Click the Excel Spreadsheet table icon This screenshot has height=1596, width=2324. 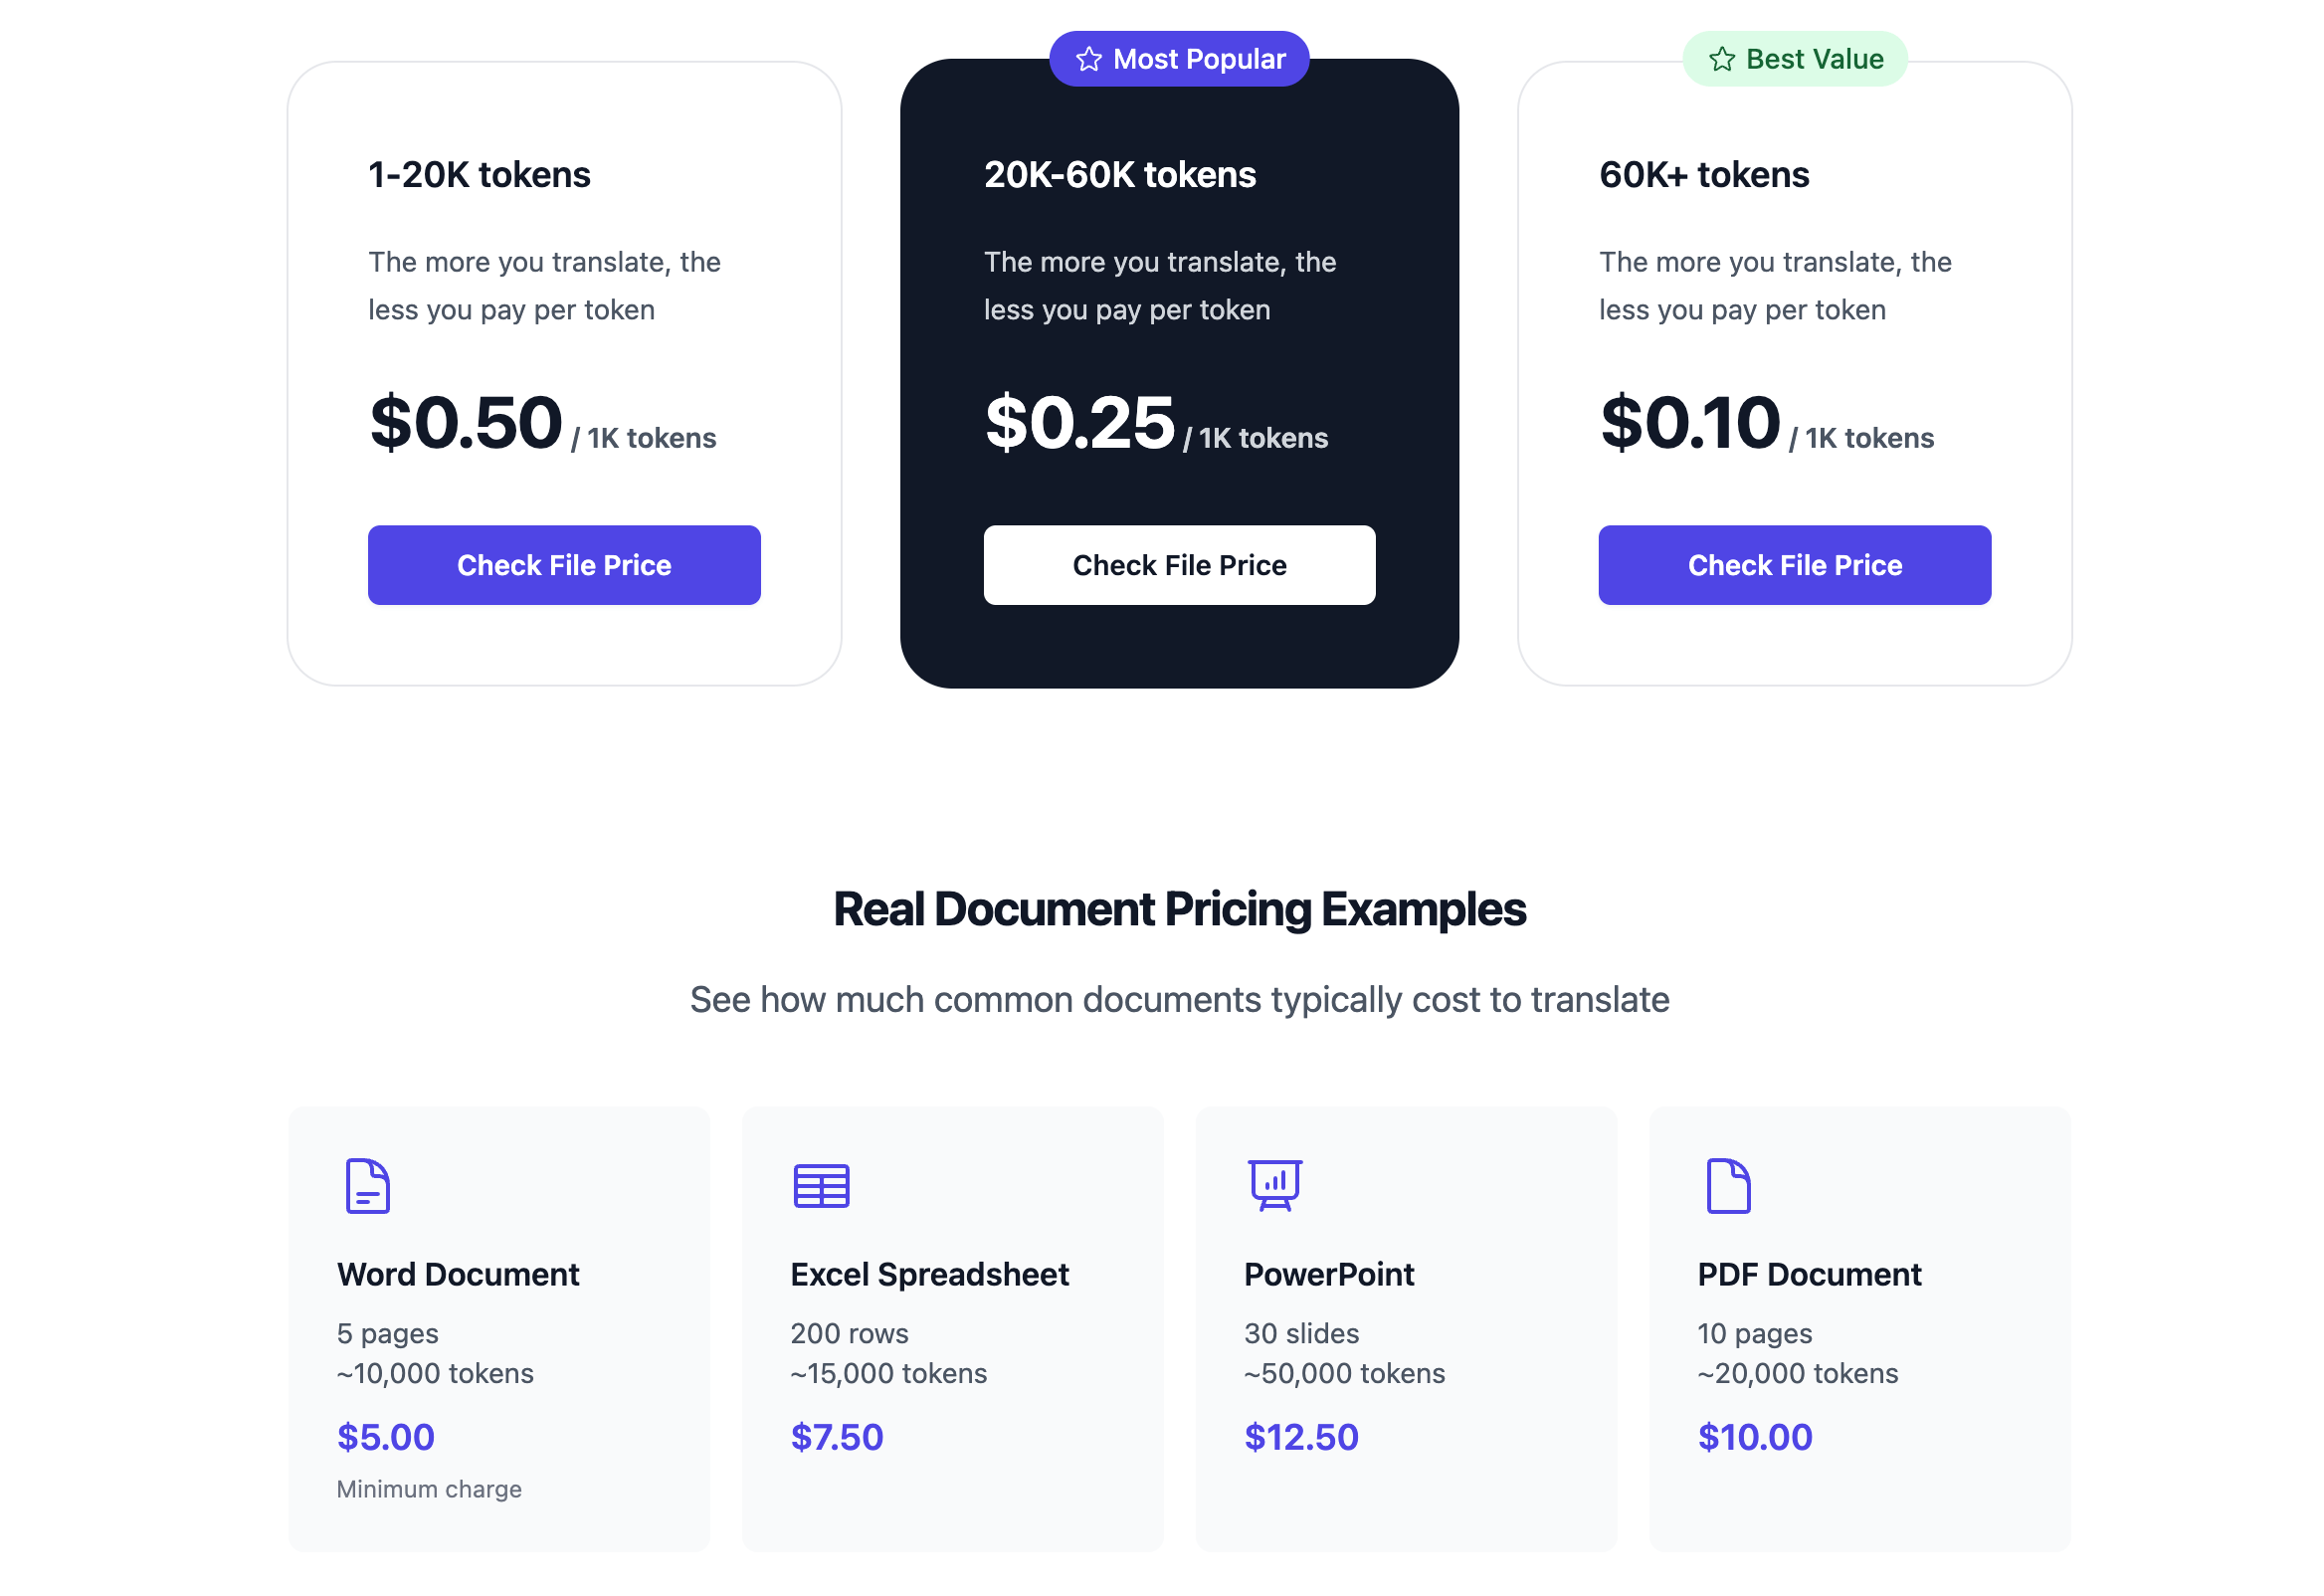[821, 1186]
